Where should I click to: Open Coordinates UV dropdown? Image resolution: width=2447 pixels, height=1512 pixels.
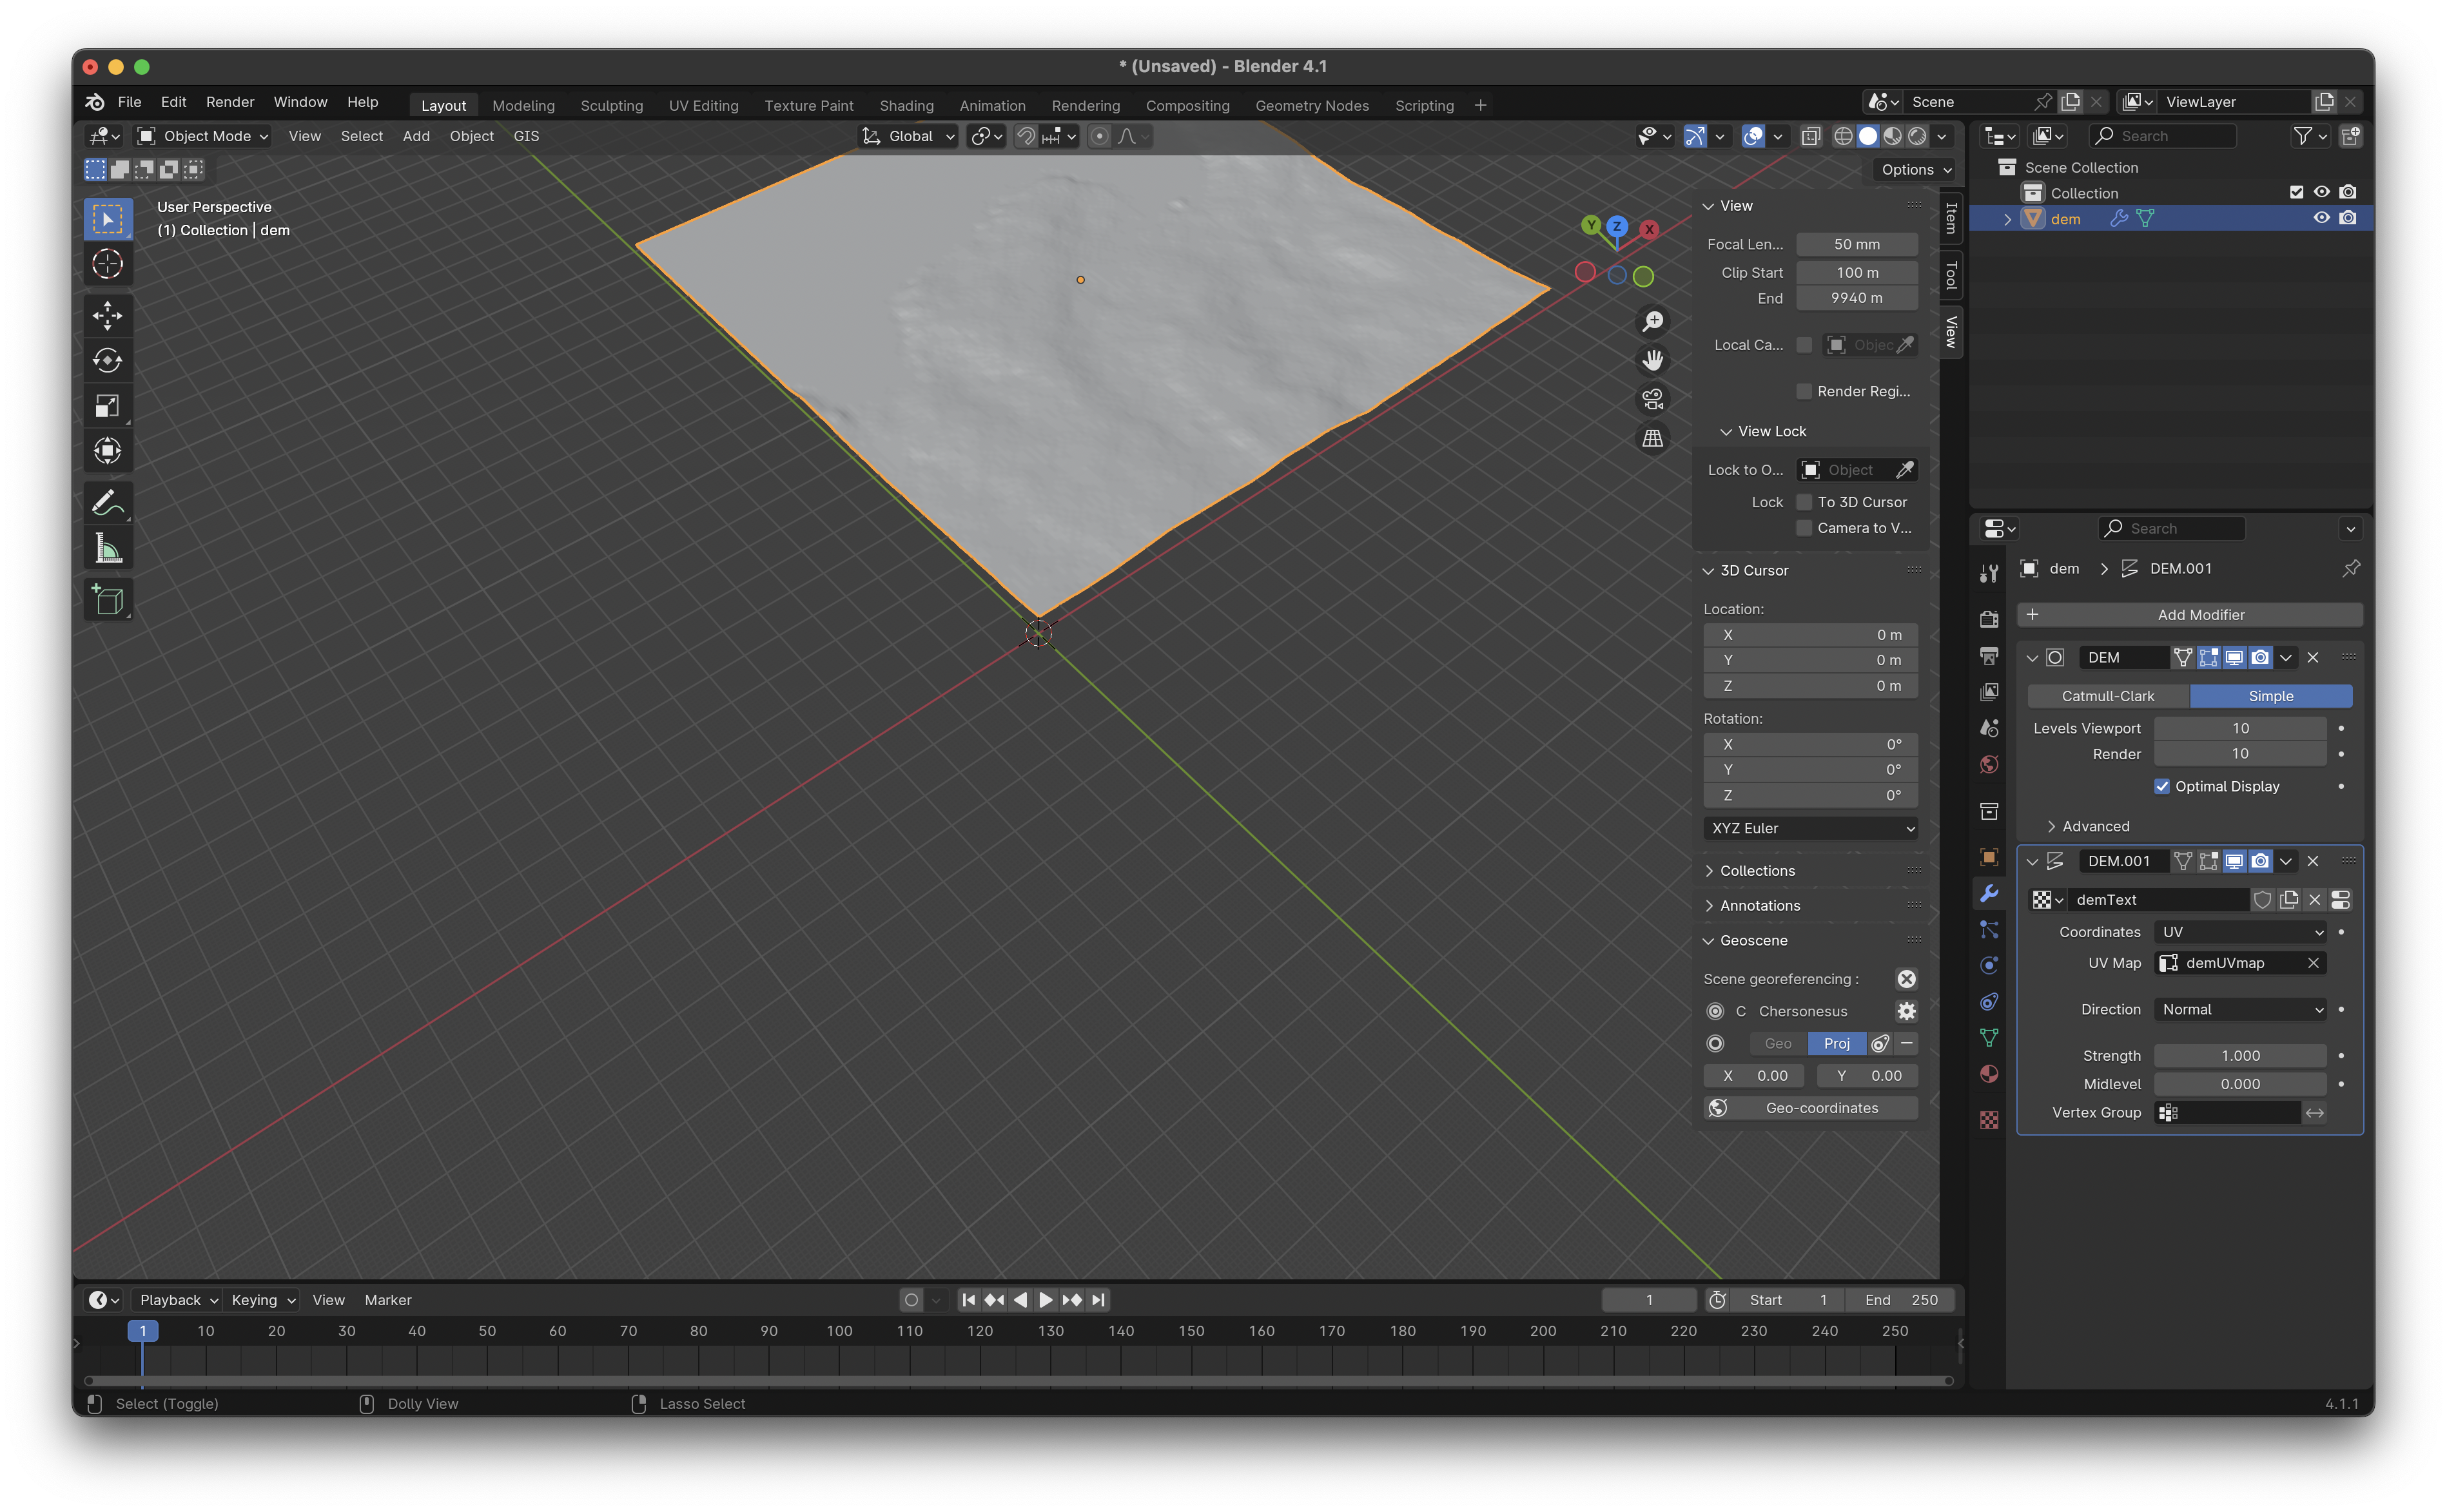click(x=2240, y=932)
